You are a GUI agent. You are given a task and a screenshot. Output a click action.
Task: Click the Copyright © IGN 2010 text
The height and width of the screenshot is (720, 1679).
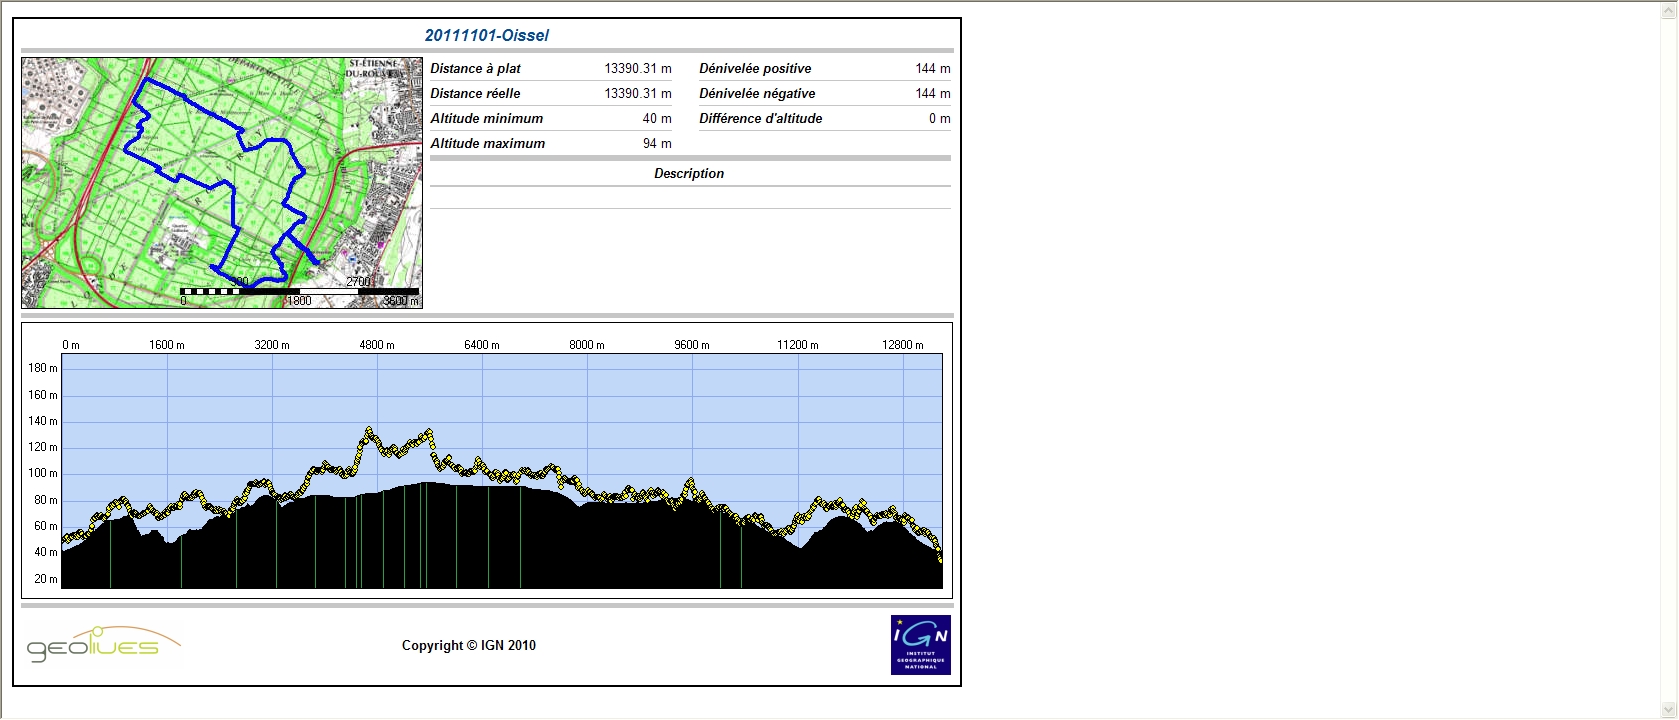[x=468, y=645]
